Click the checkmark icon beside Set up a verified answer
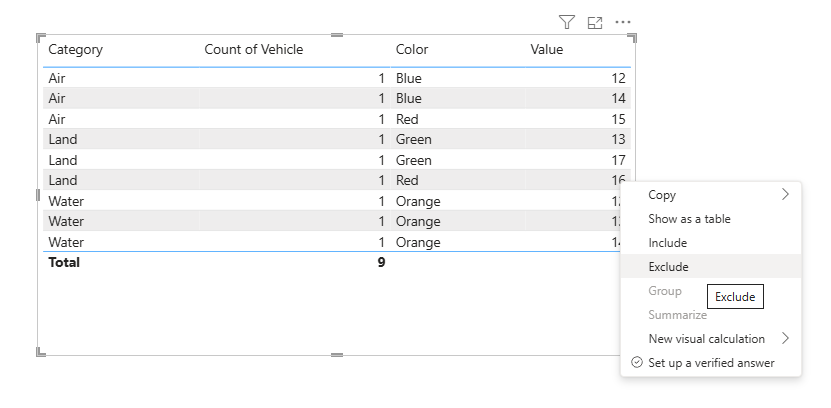The width and height of the screenshot is (831, 408). pos(636,363)
